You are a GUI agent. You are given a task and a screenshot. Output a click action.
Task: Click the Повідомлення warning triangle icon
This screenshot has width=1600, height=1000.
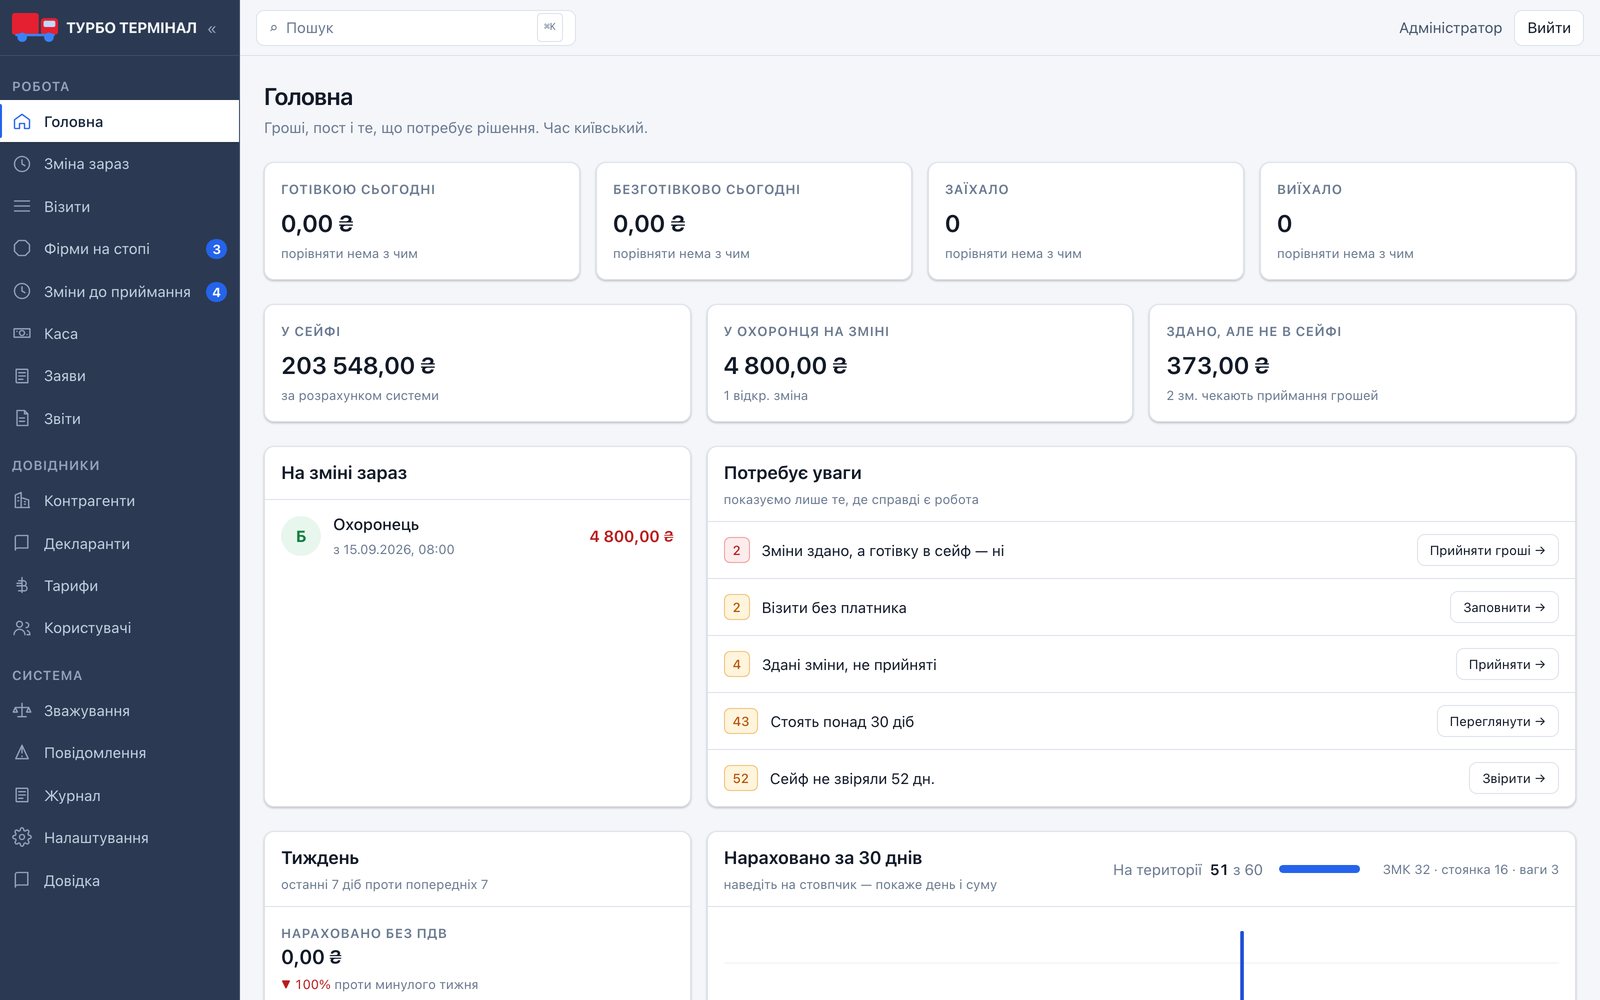[x=22, y=753]
